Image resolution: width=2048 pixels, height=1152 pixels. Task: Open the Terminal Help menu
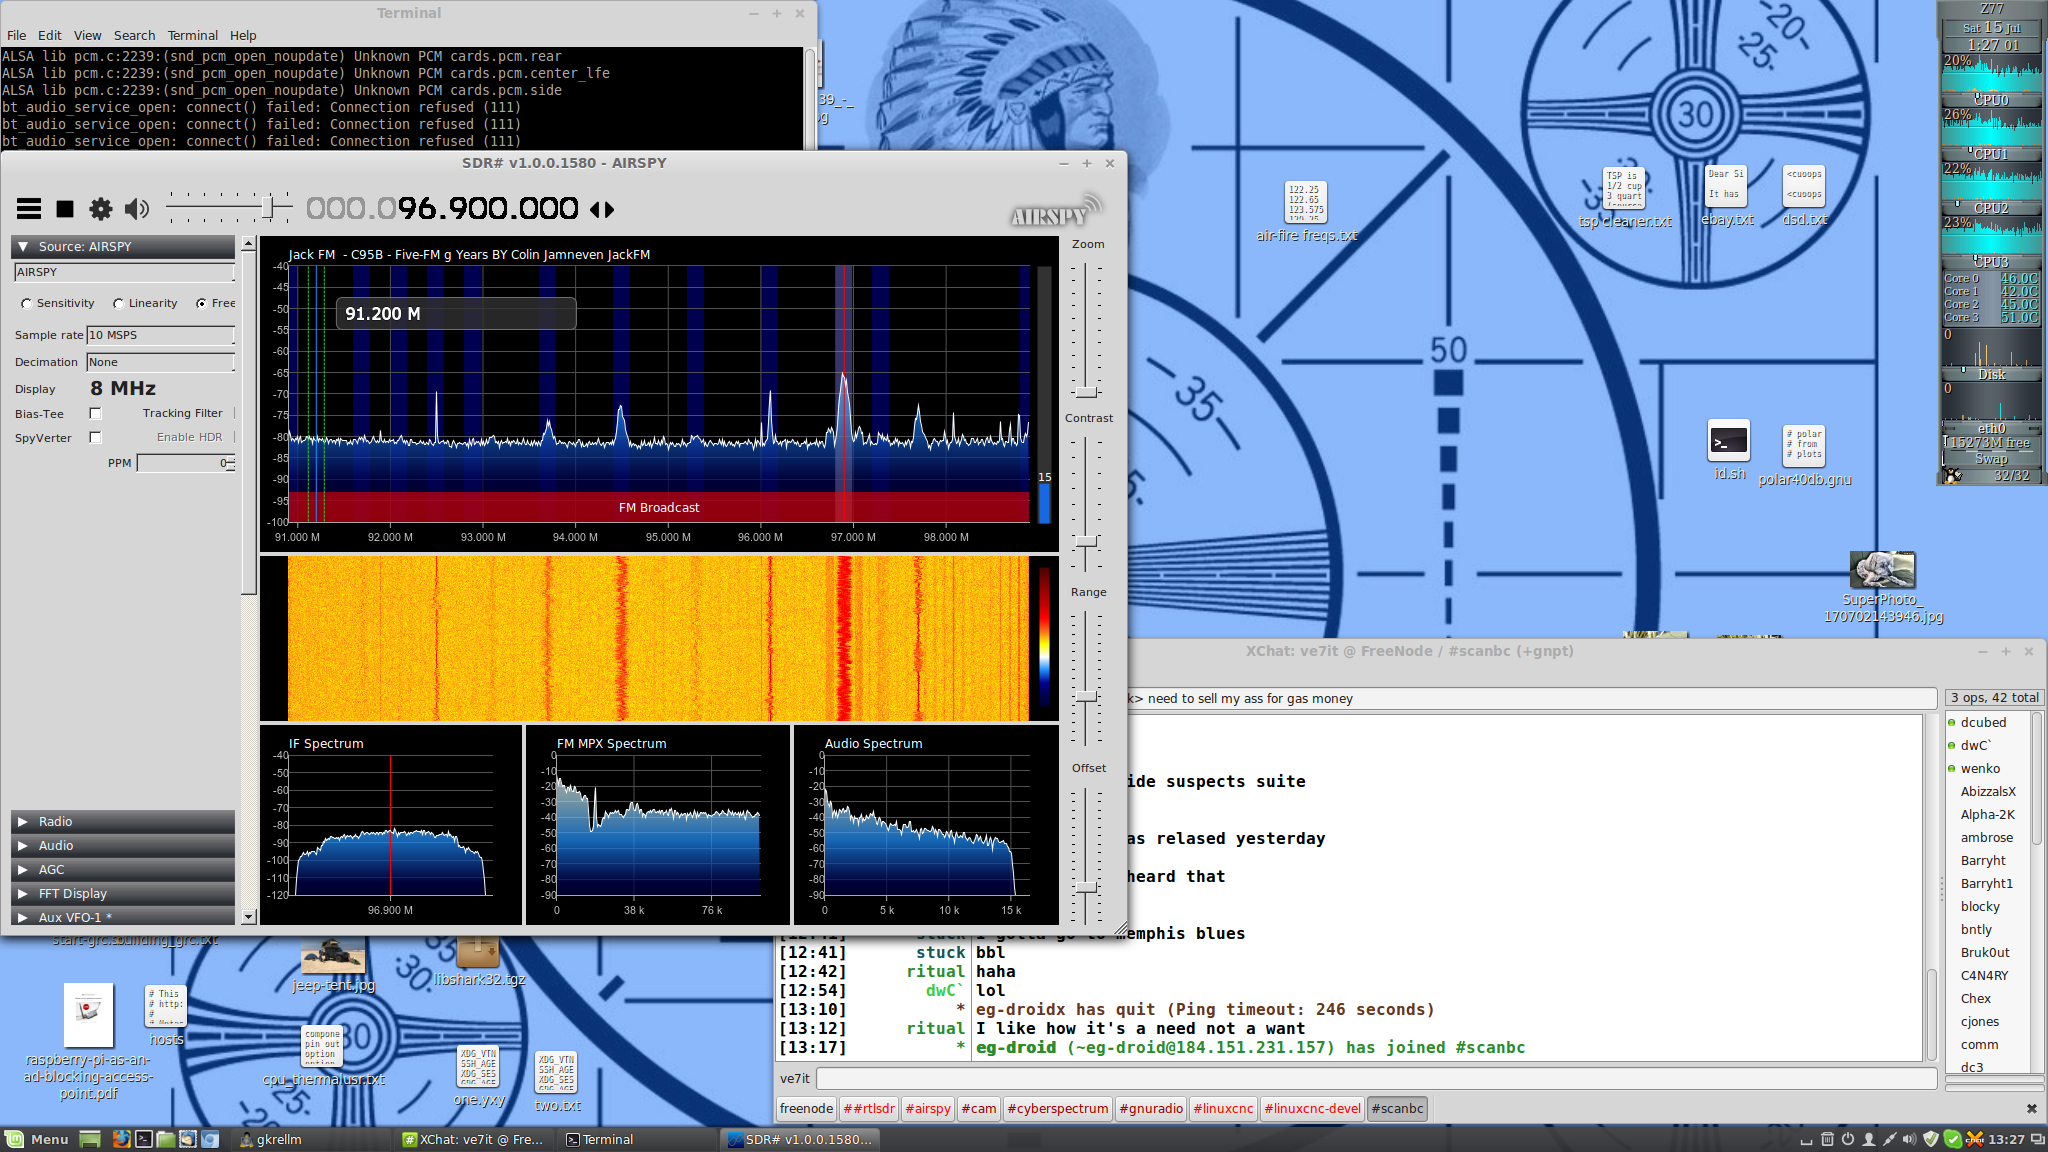(243, 35)
